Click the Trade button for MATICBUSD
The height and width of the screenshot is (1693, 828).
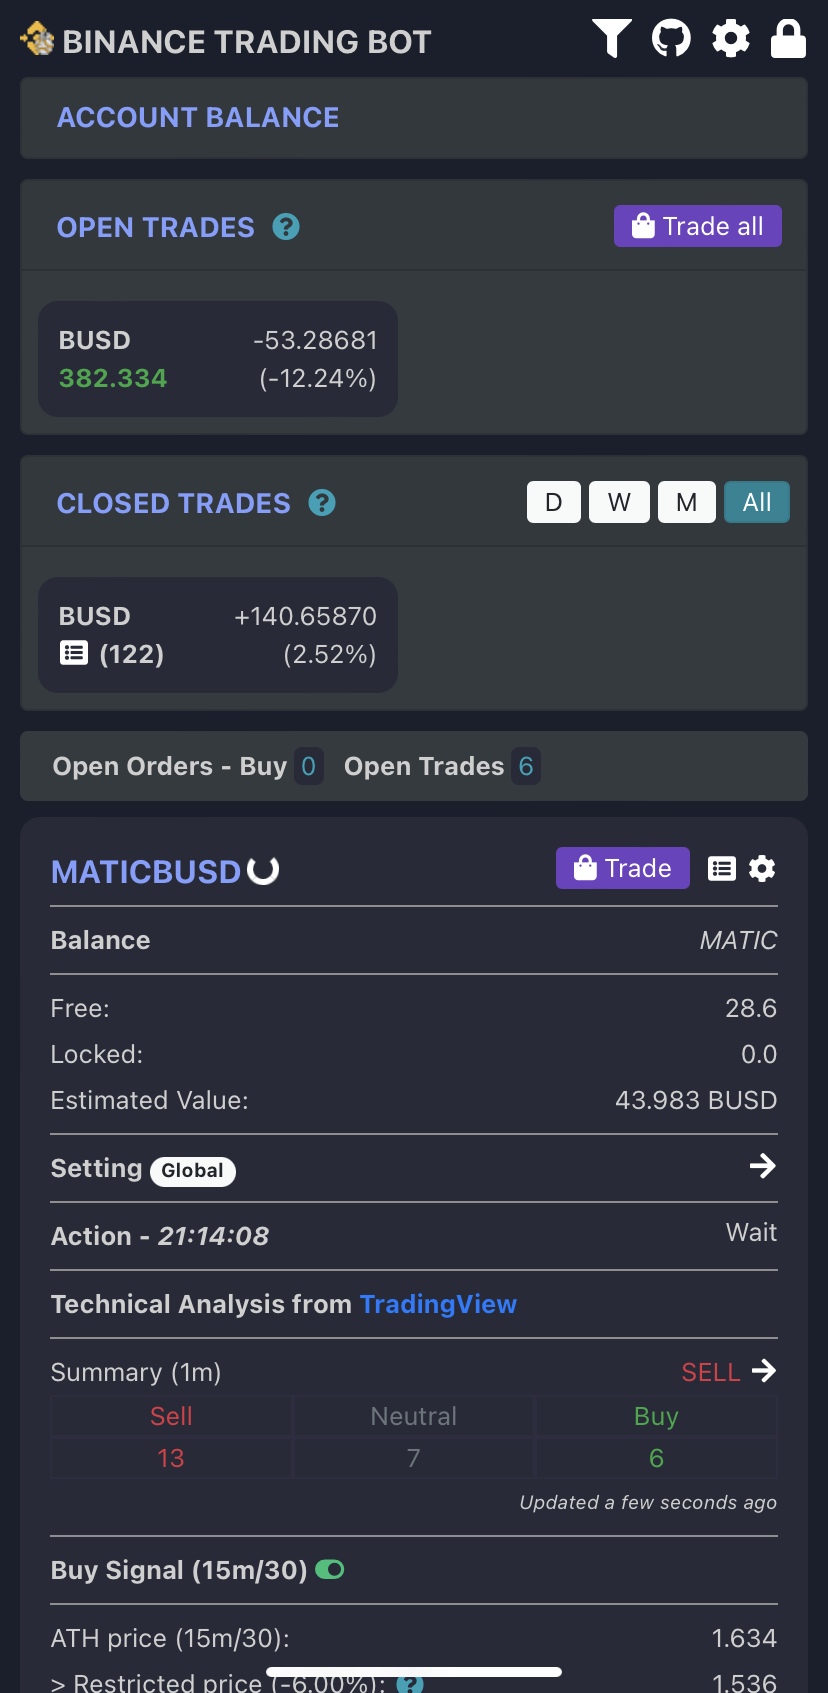point(622,868)
